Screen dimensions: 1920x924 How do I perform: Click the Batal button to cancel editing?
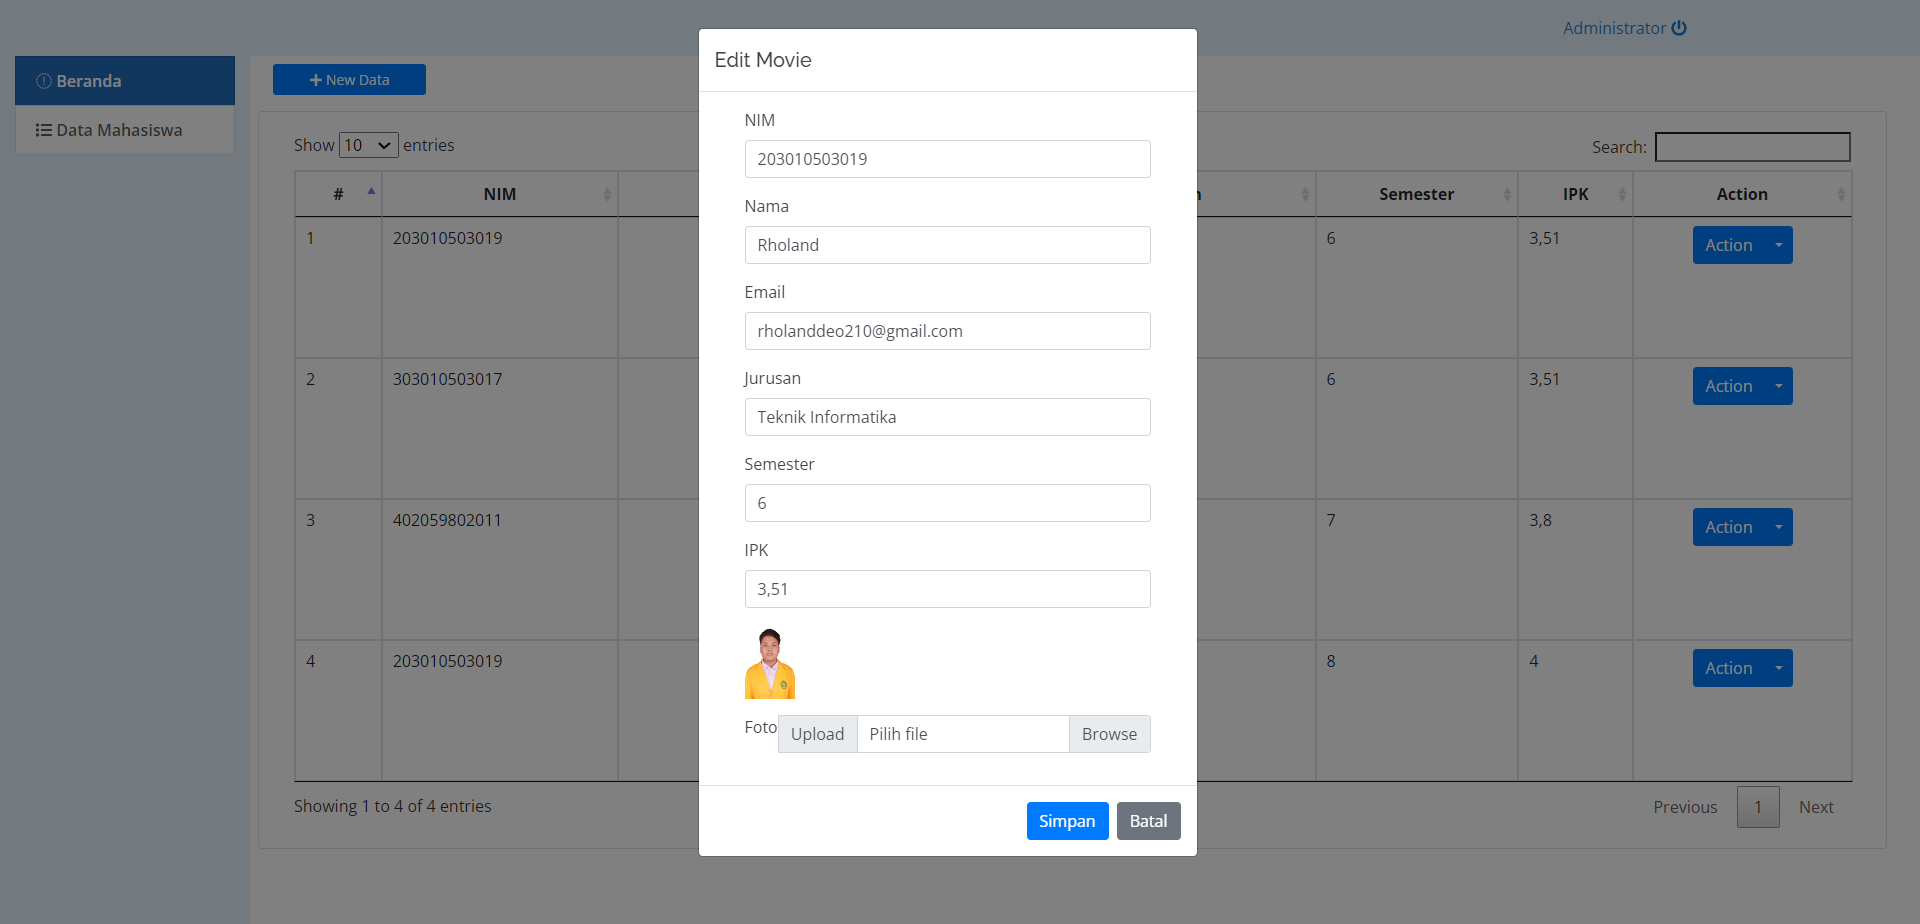point(1148,820)
